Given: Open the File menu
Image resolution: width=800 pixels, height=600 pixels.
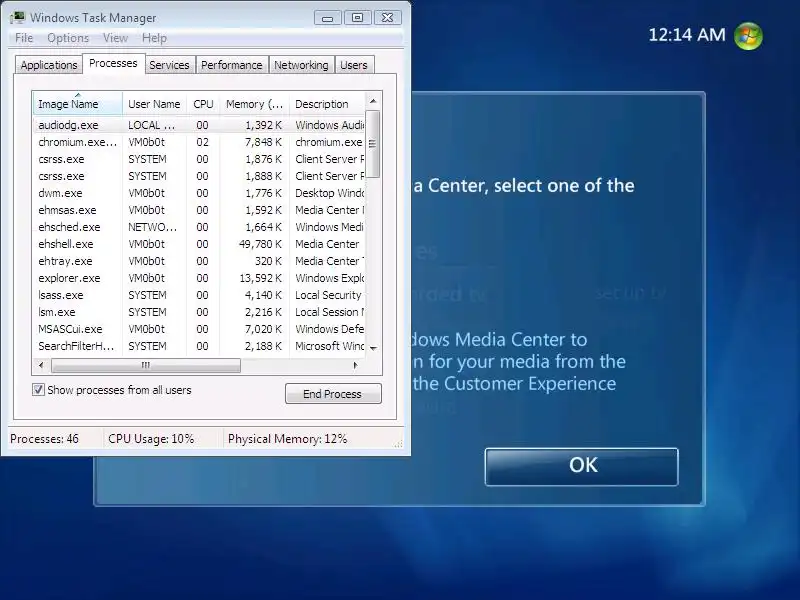Looking at the screenshot, I should [x=24, y=38].
